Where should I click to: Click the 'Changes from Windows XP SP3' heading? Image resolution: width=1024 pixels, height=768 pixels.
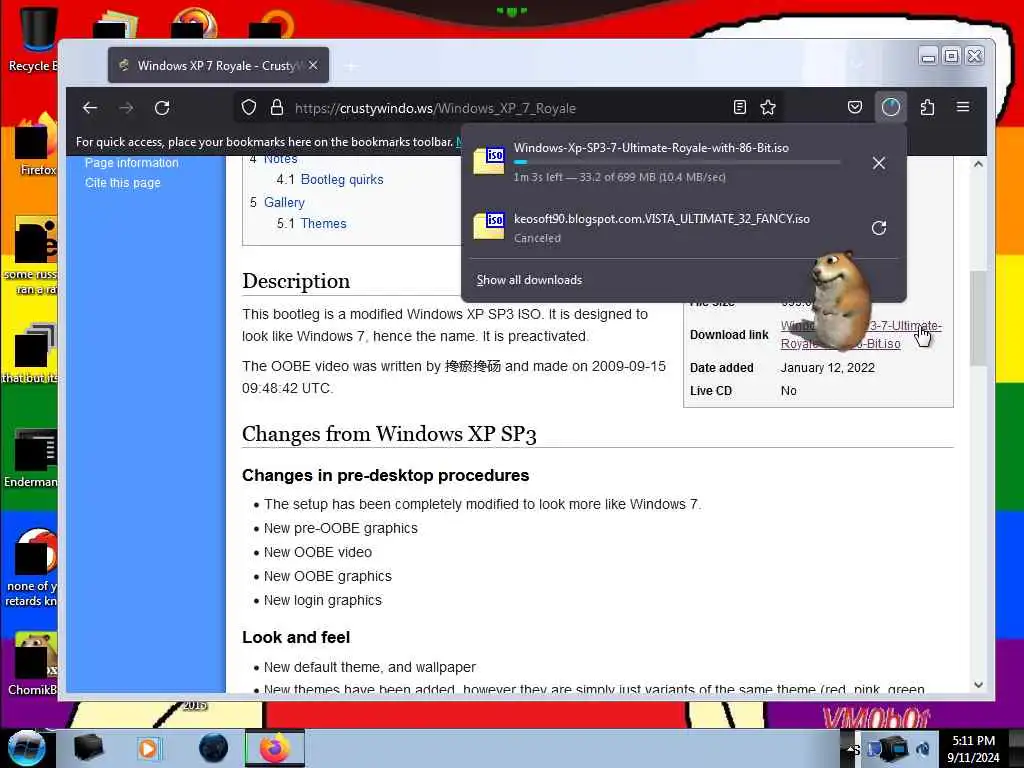coord(389,434)
